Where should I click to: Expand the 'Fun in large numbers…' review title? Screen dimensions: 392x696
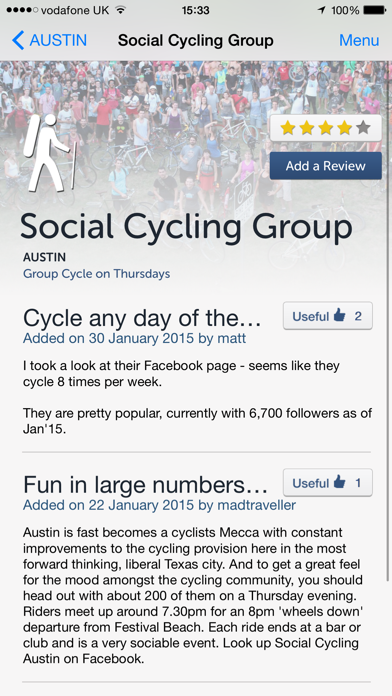[145, 484]
